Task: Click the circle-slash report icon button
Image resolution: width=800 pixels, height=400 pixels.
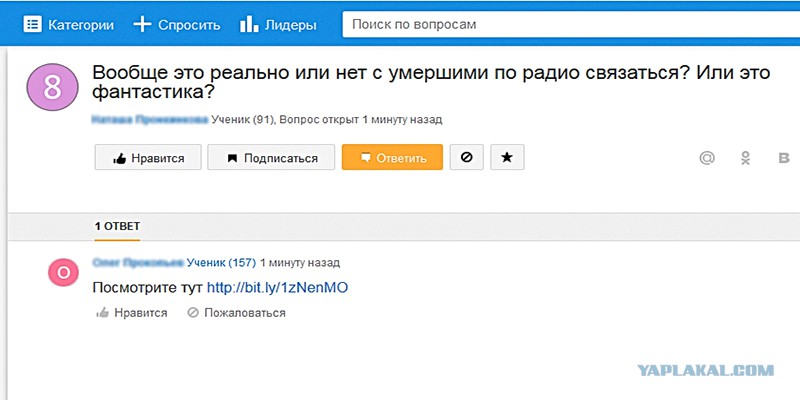Action: tap(466, 158)
